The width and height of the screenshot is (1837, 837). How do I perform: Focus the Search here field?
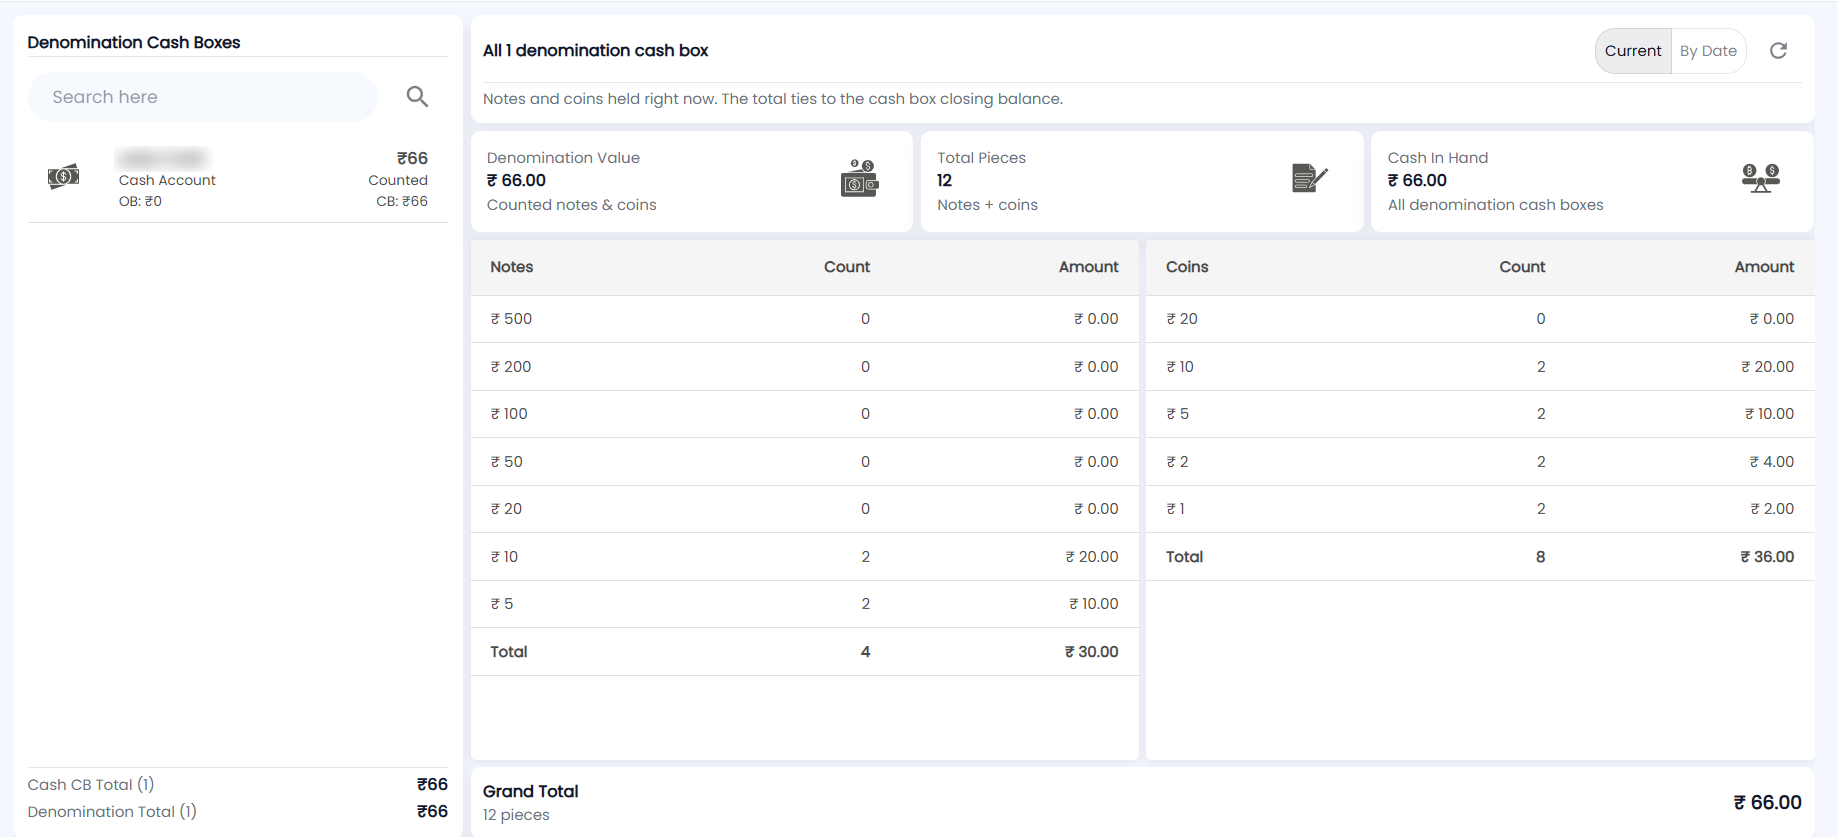tap(203, 97)
